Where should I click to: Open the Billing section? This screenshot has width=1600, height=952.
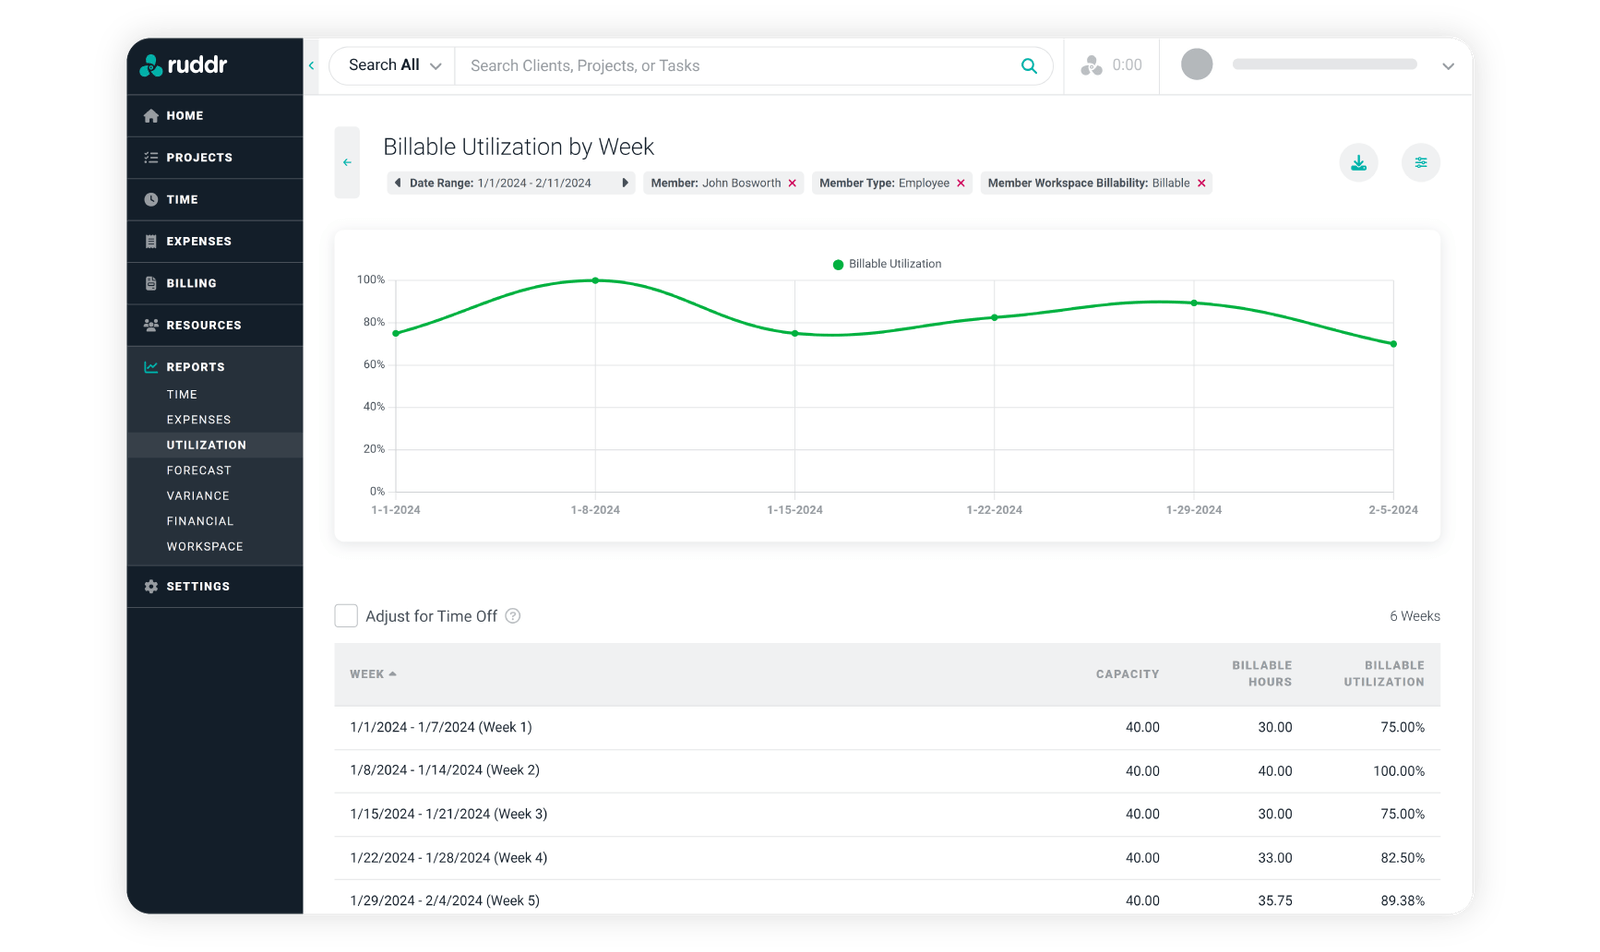(149, 283)
